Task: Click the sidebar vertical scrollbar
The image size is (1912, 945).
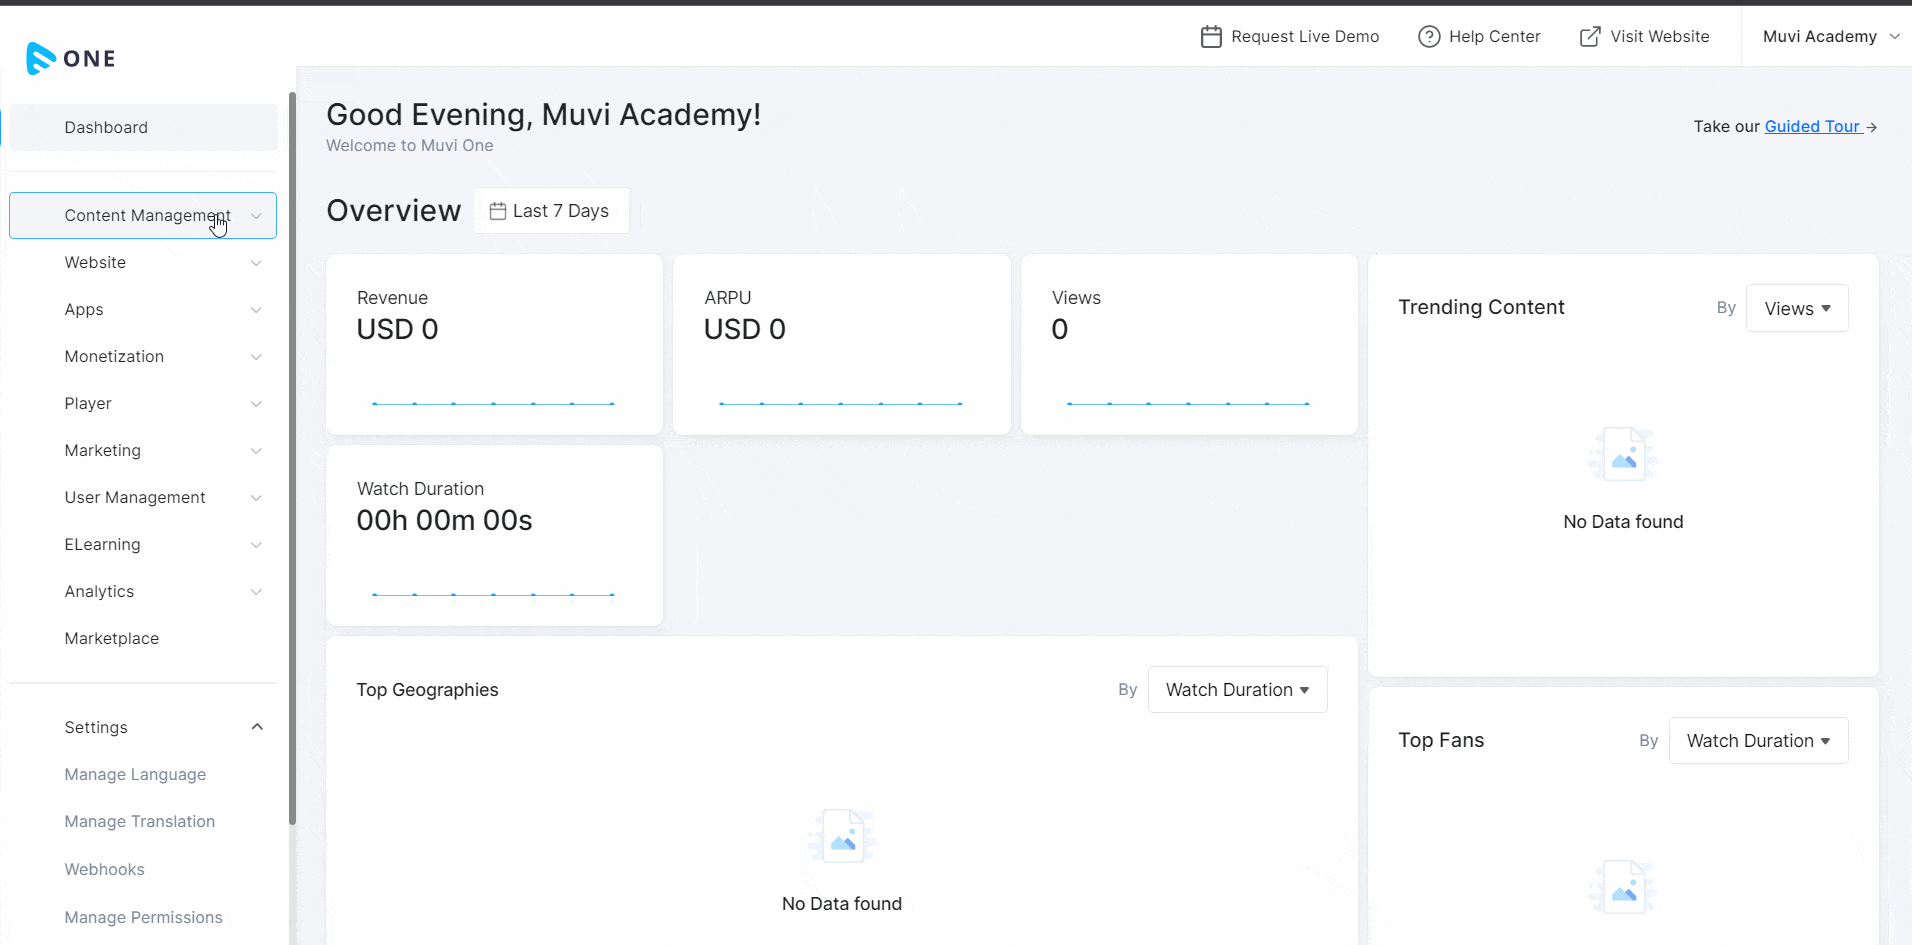Action: tap(292, 458)
